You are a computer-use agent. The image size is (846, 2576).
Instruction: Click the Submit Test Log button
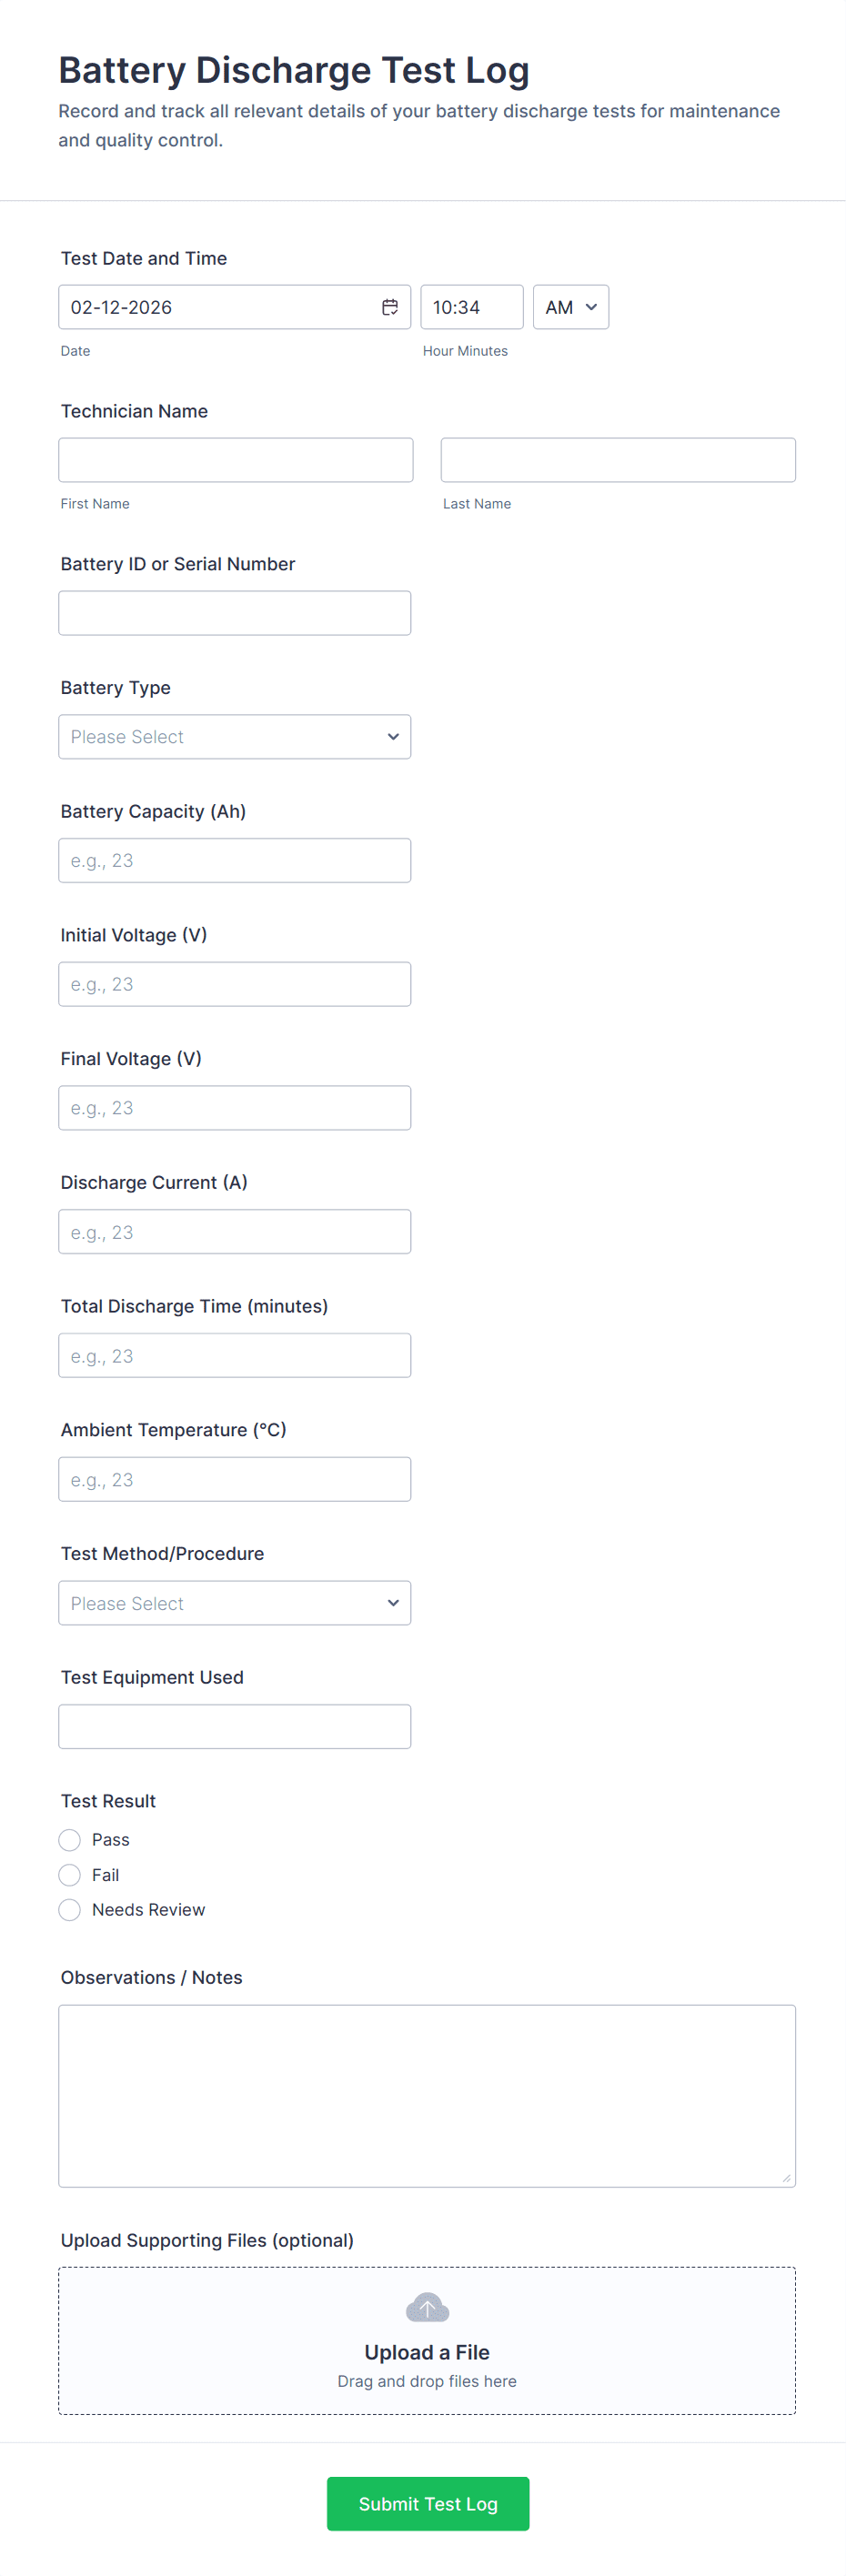click(427, 2503)
